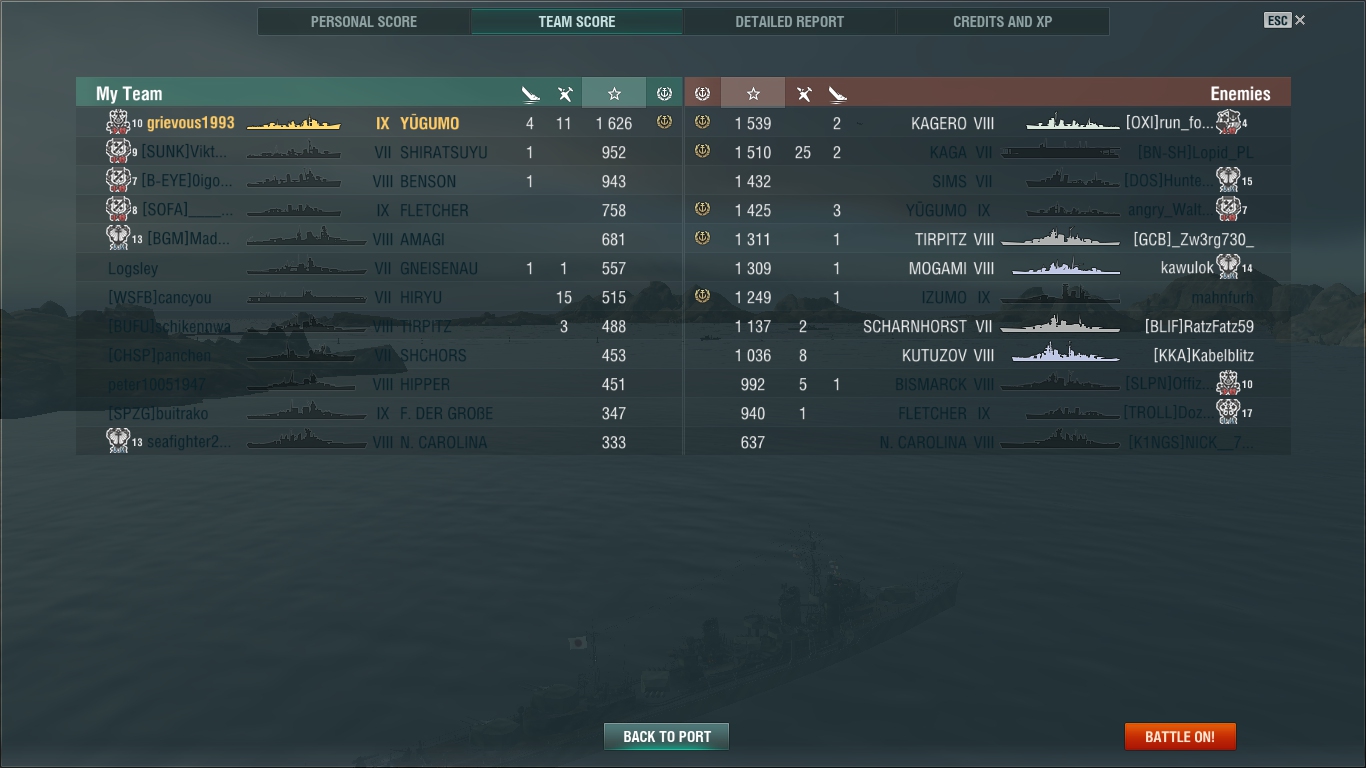Viewport: 1366px width, 768px height.
Task: Select player Logsley in Gneisenau row
Action: tap(133, 269)
